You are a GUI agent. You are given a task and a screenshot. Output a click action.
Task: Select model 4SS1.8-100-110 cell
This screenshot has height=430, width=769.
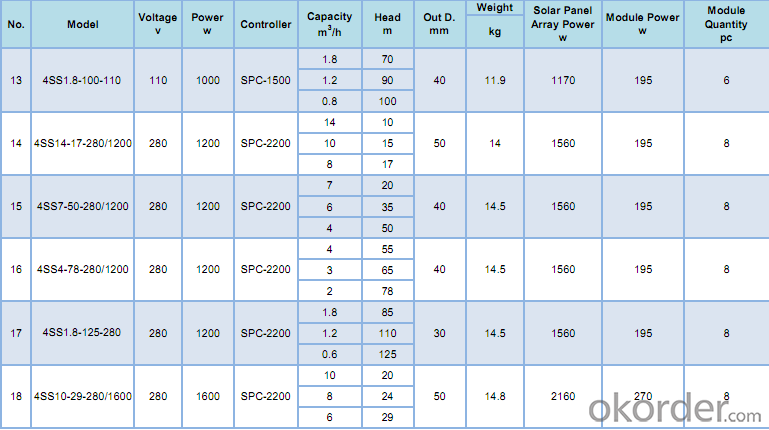[x=82, y=80]
